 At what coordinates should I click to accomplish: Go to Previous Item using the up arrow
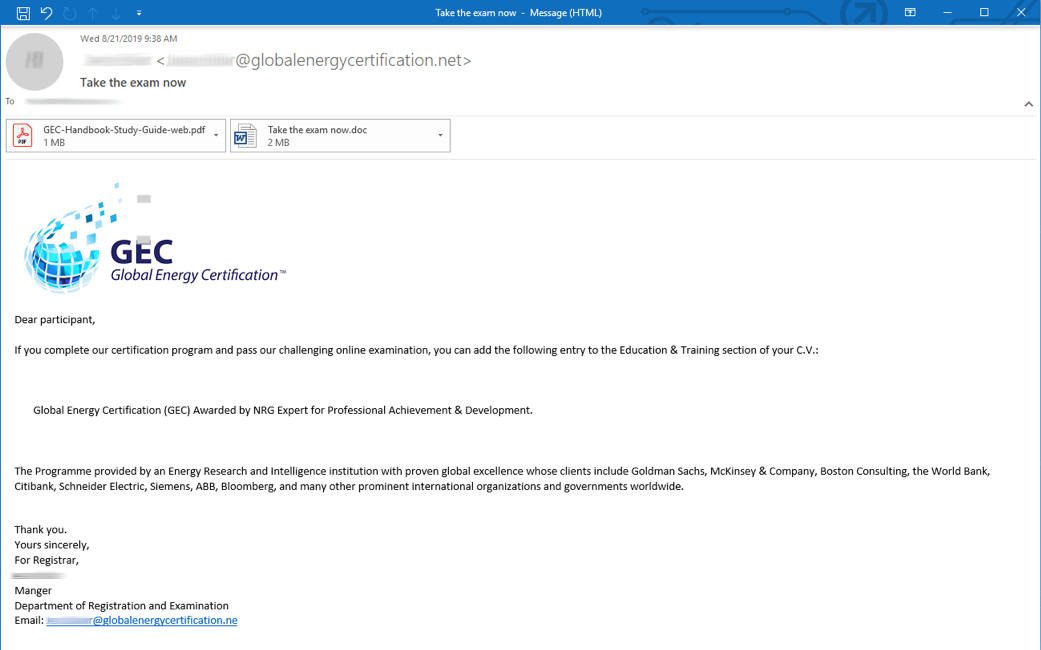pos(93,13)
